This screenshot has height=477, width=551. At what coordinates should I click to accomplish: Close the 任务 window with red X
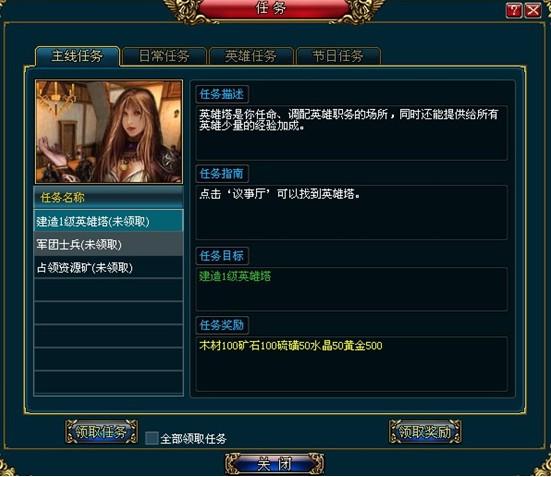[533, 11]
